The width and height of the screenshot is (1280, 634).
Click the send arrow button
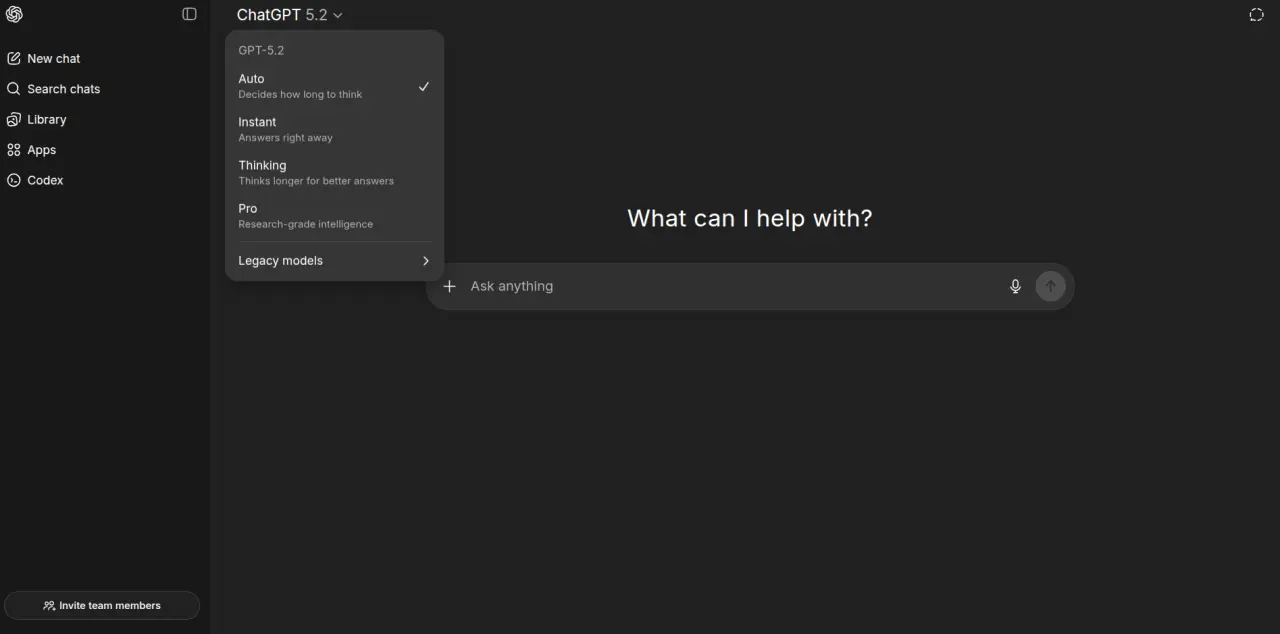[x=1050, y=286]
